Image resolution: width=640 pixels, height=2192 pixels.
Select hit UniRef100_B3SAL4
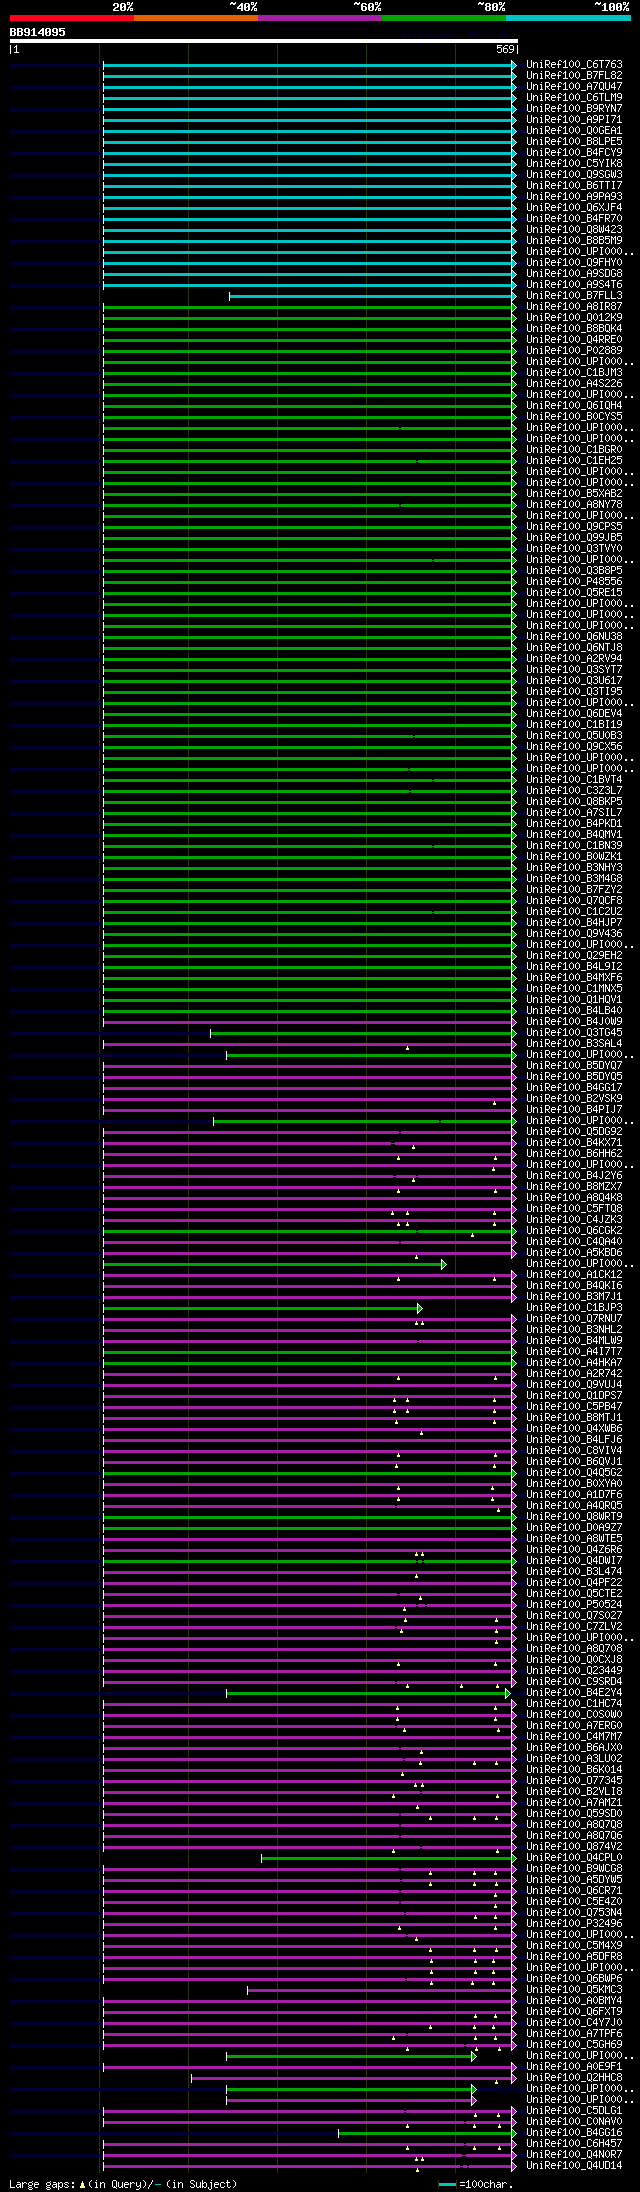click(x=574, y=1044)
